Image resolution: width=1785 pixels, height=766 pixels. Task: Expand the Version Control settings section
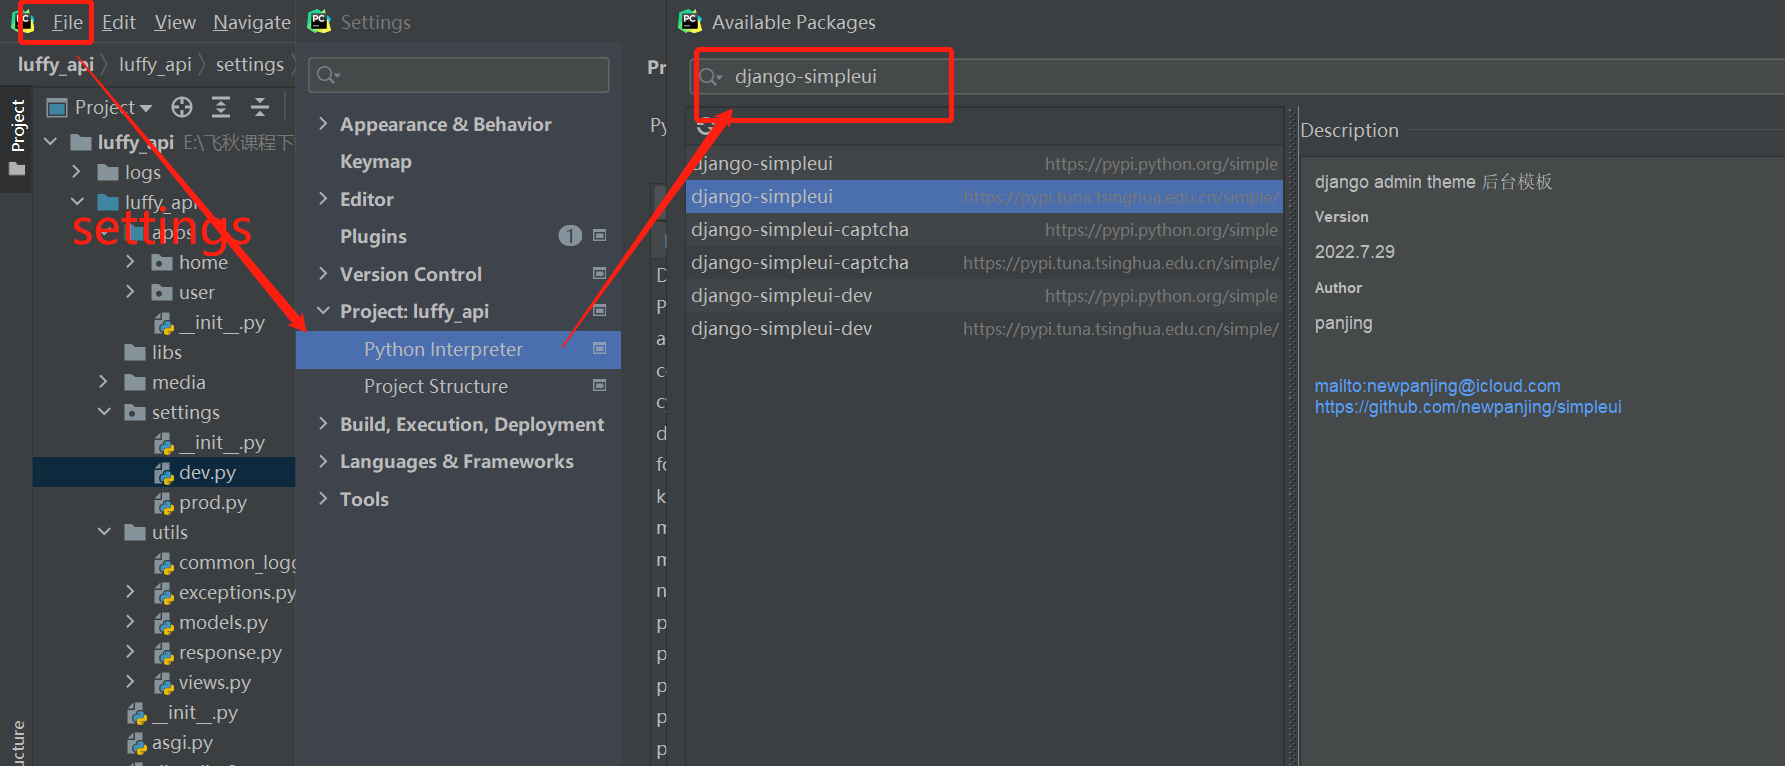coord(323,273)
